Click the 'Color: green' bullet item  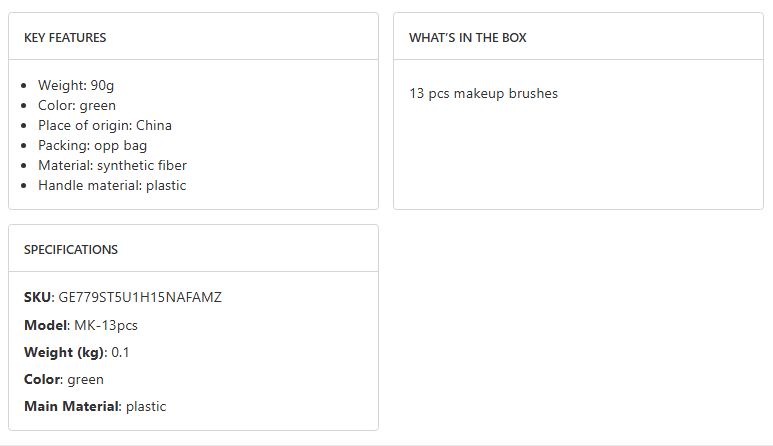coord(77,106)
